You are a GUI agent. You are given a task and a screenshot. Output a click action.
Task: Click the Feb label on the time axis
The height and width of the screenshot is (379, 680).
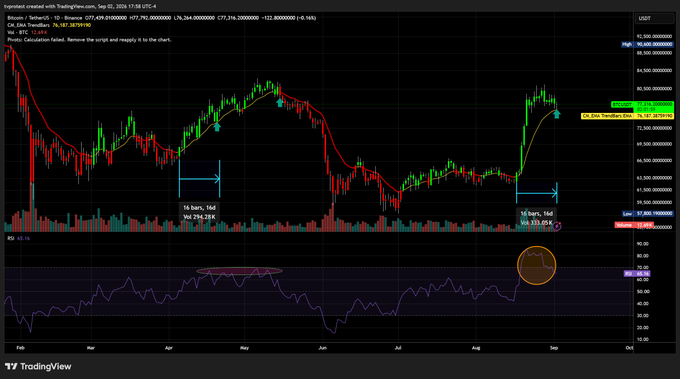20,348
